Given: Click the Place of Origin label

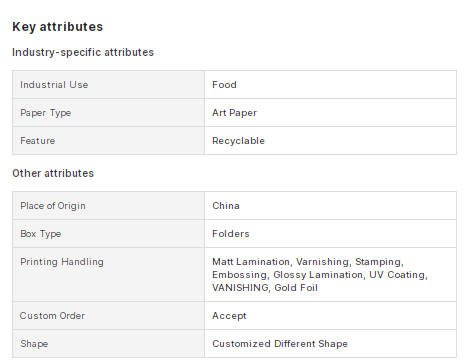Looking at the screenshot, I should coord(53,206).
